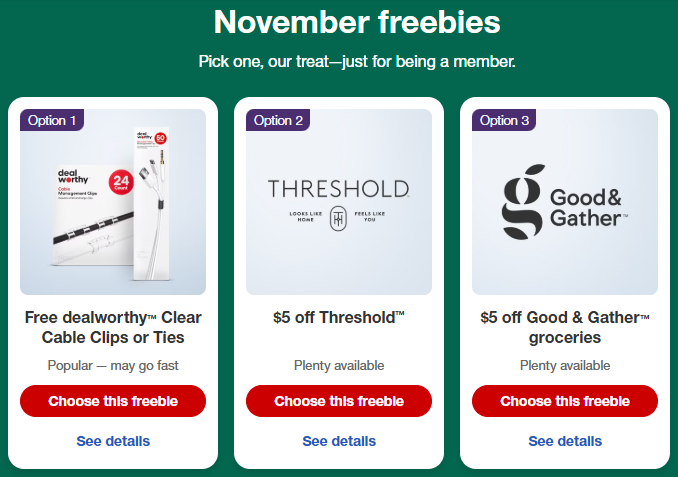
Task: Click the purple Option 1 badge
Action: click(52, 120)
